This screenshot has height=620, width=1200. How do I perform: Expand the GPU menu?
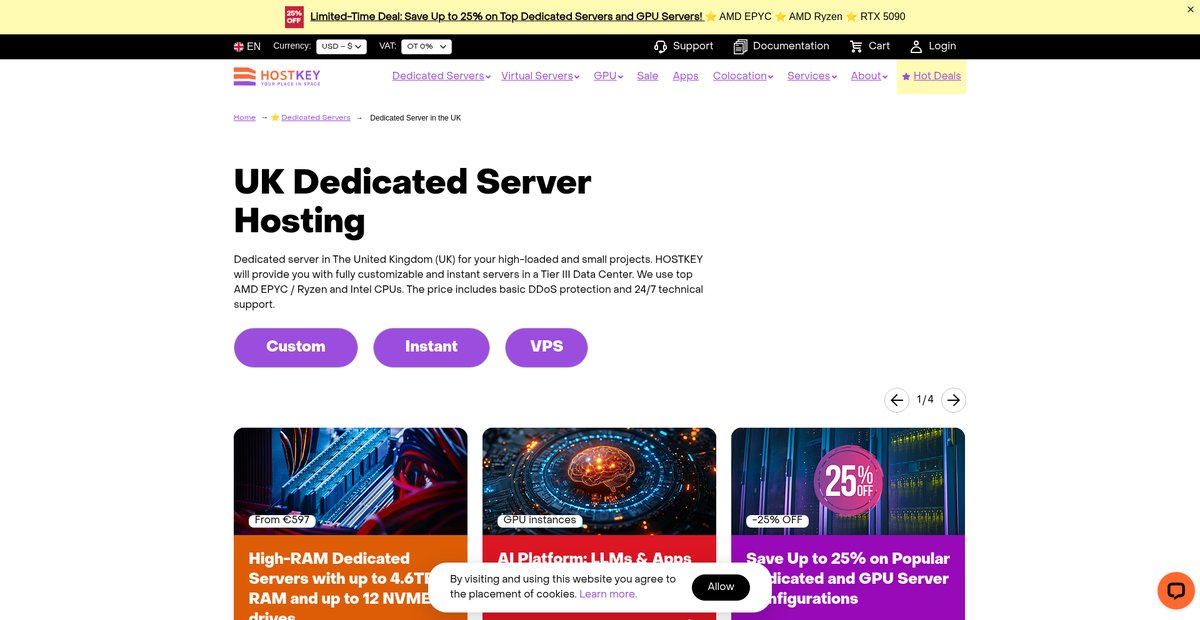608,76
